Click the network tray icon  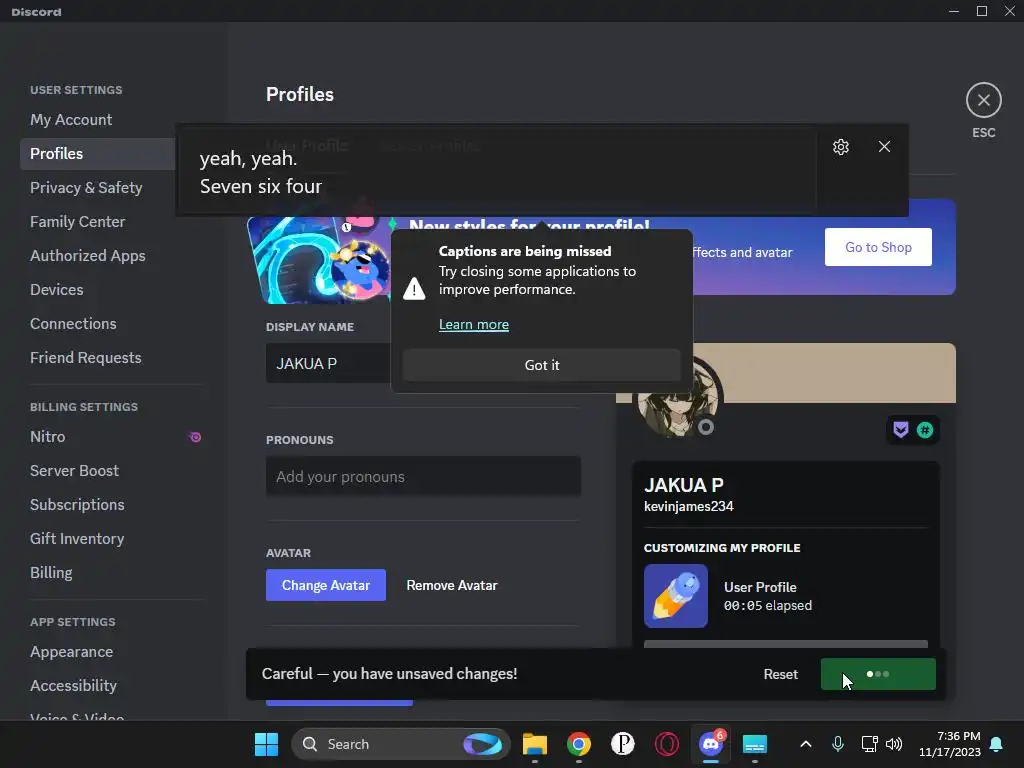click(869, 744)
